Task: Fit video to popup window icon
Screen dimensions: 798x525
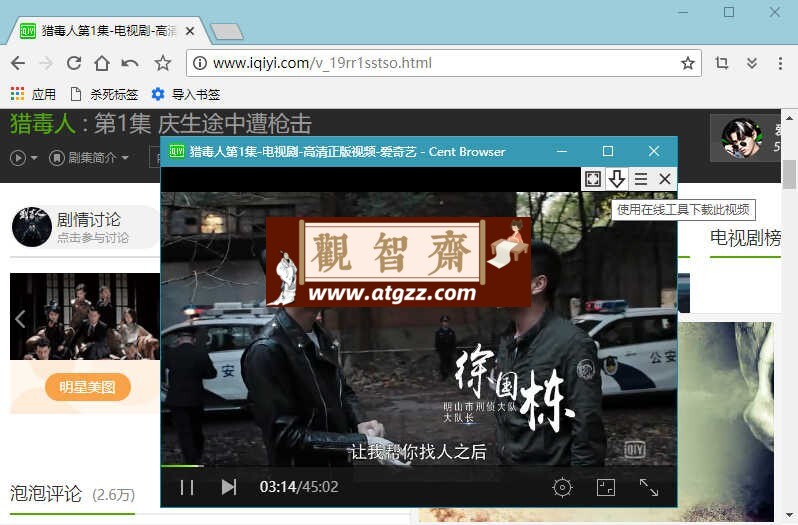Action: click(x=593, y=179)
